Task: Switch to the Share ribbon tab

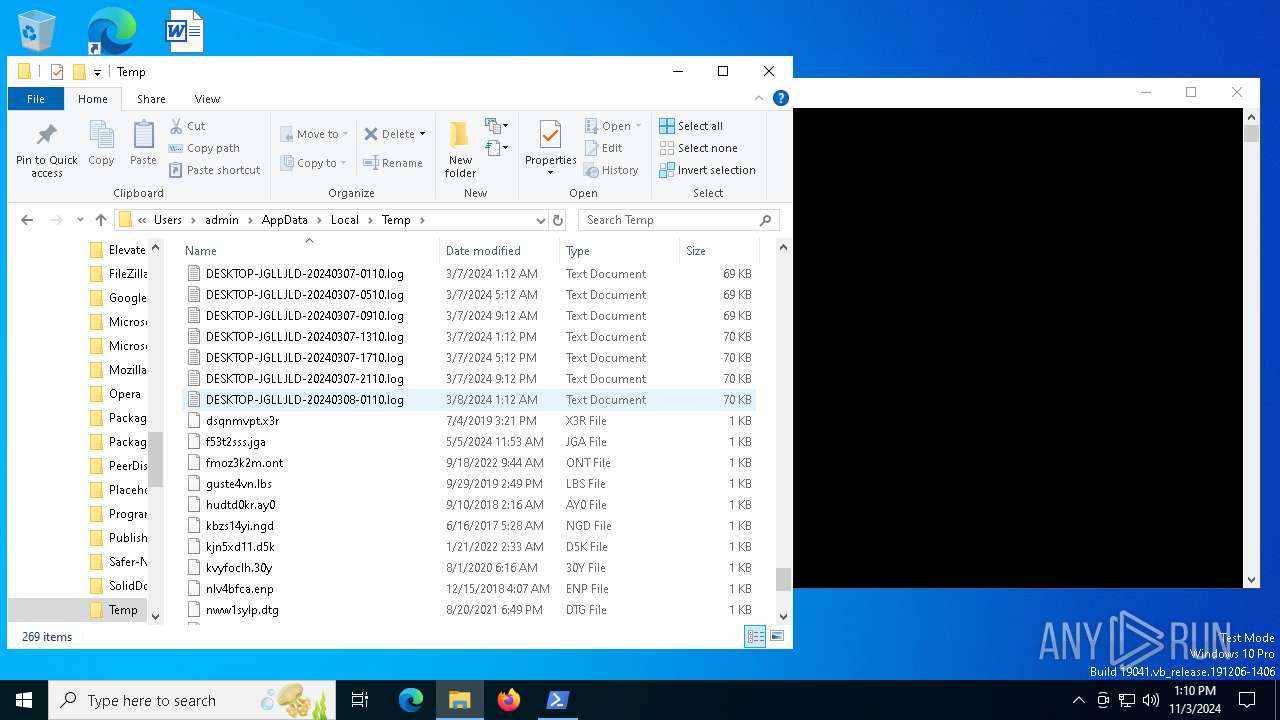Action: (x=151, y=99)
